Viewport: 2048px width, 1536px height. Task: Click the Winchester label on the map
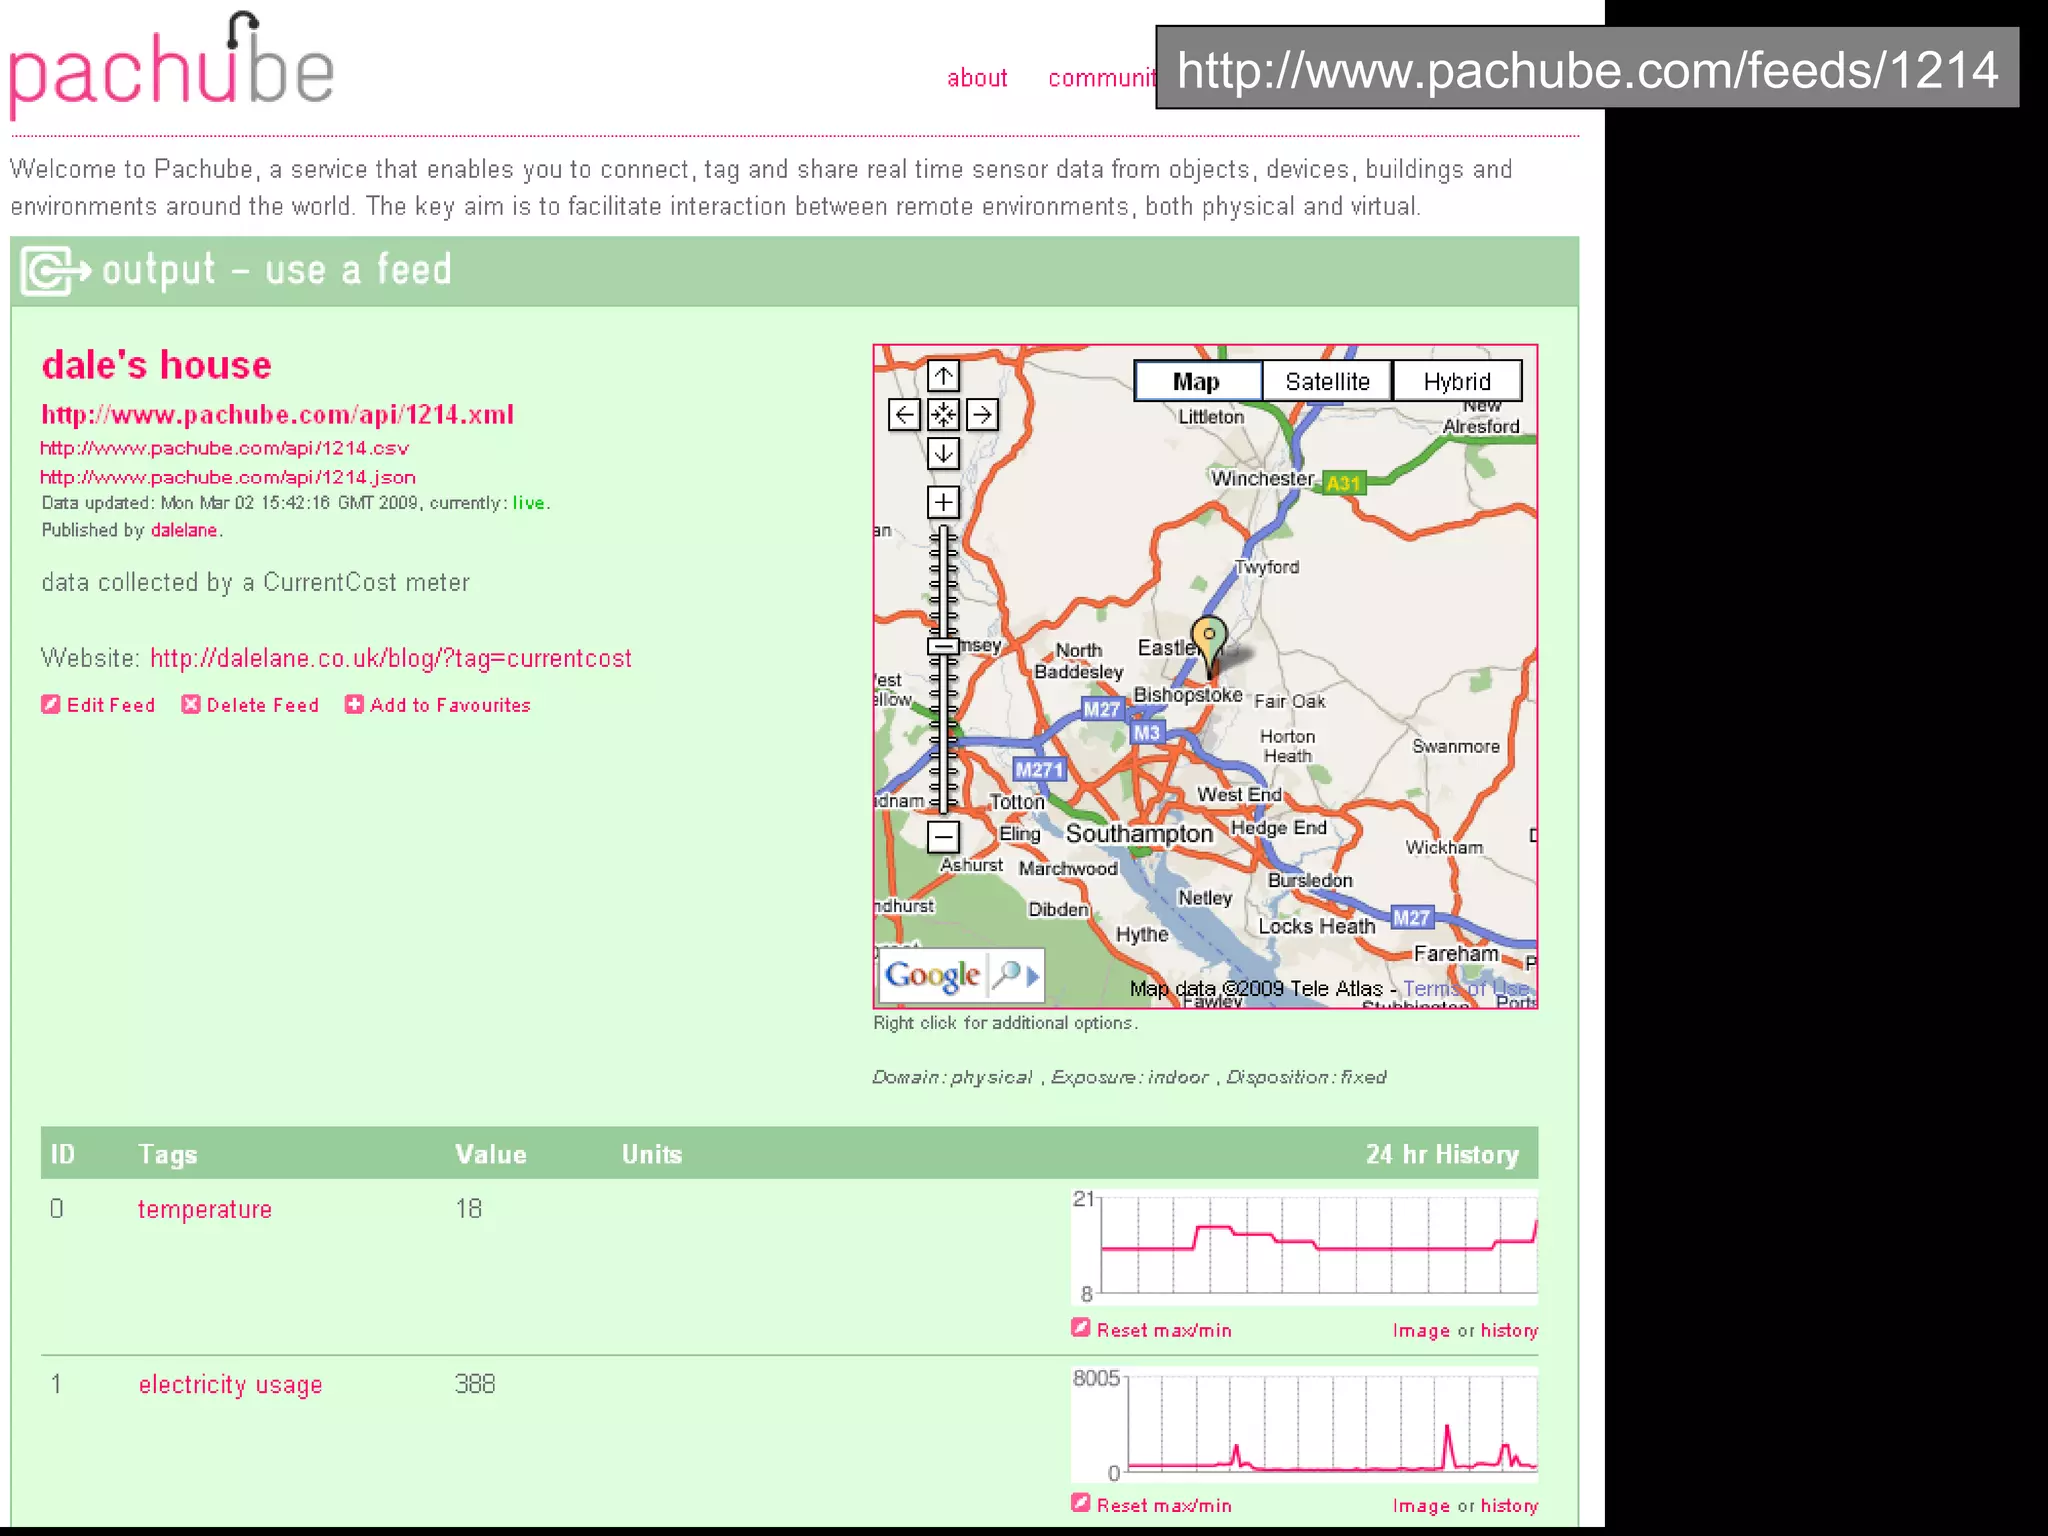click(x=1262, y=478)
